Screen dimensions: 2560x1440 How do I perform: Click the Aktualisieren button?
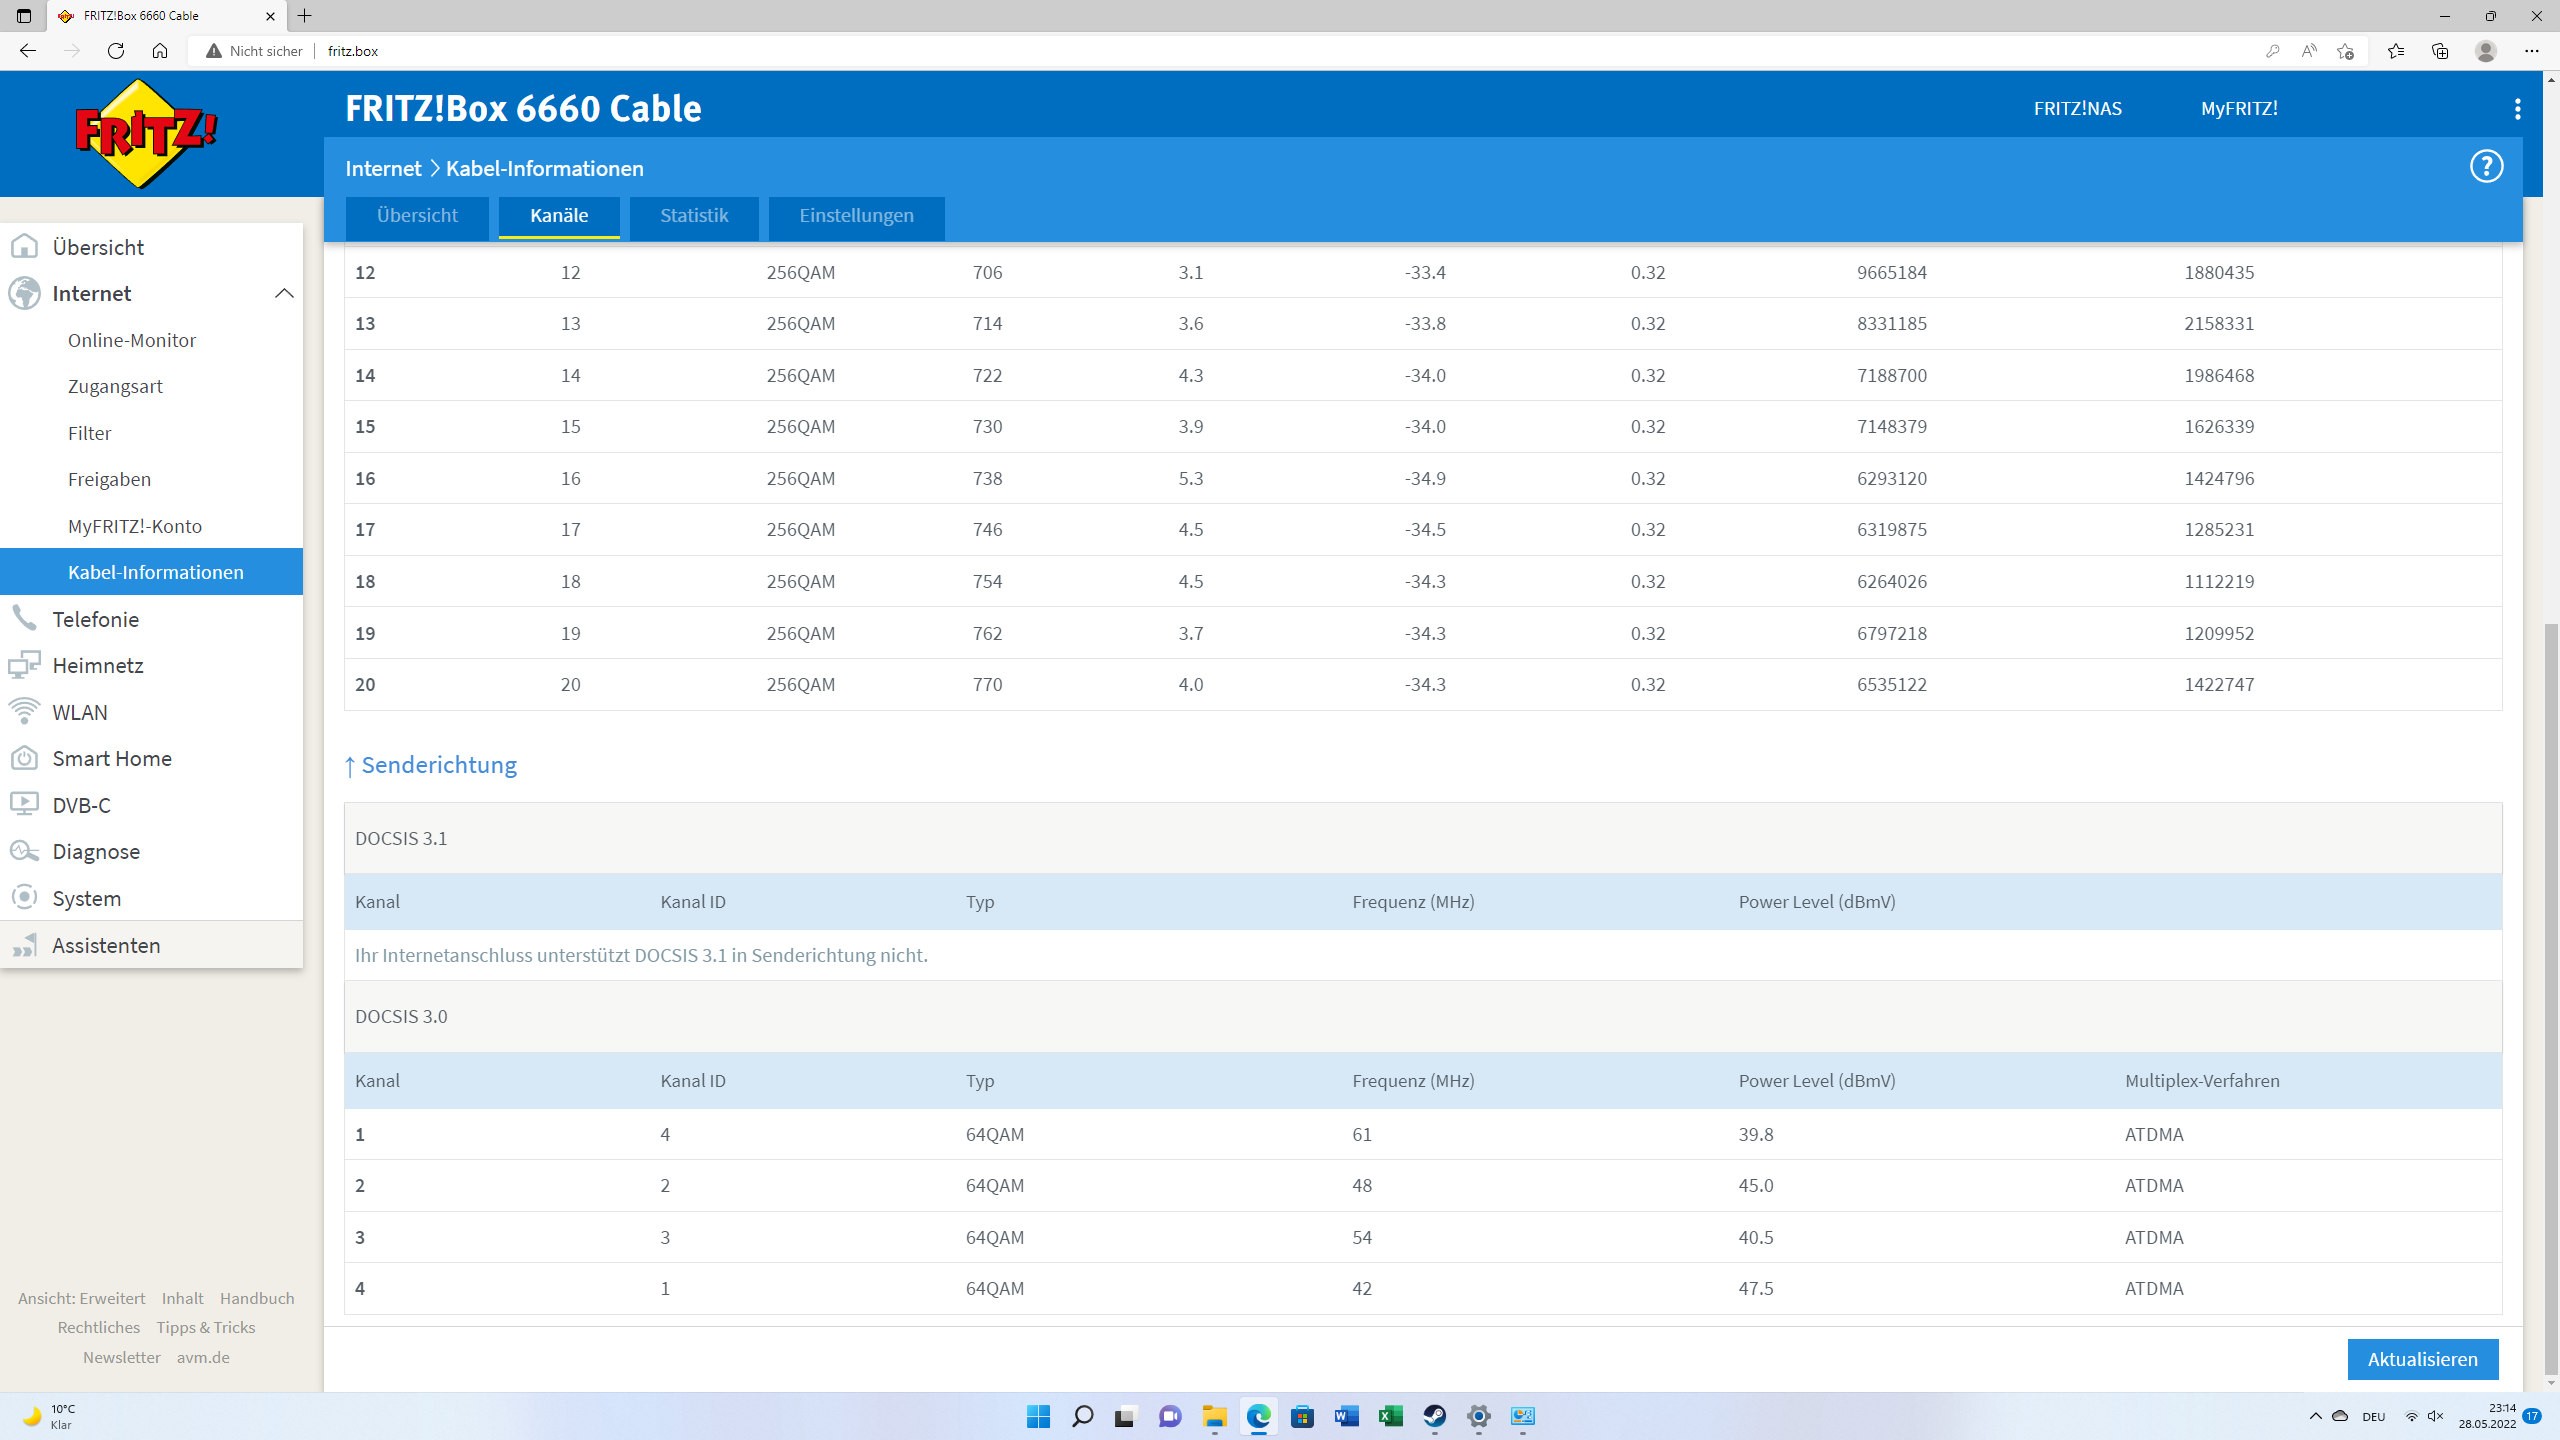coord(2422,1359)
